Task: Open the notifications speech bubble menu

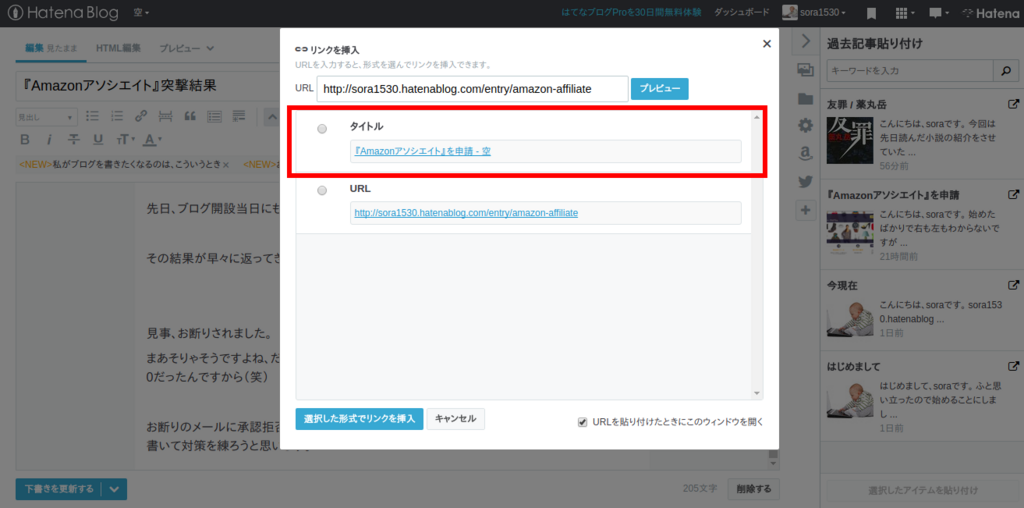Action: pyautogui.click(x=938, y=13)
